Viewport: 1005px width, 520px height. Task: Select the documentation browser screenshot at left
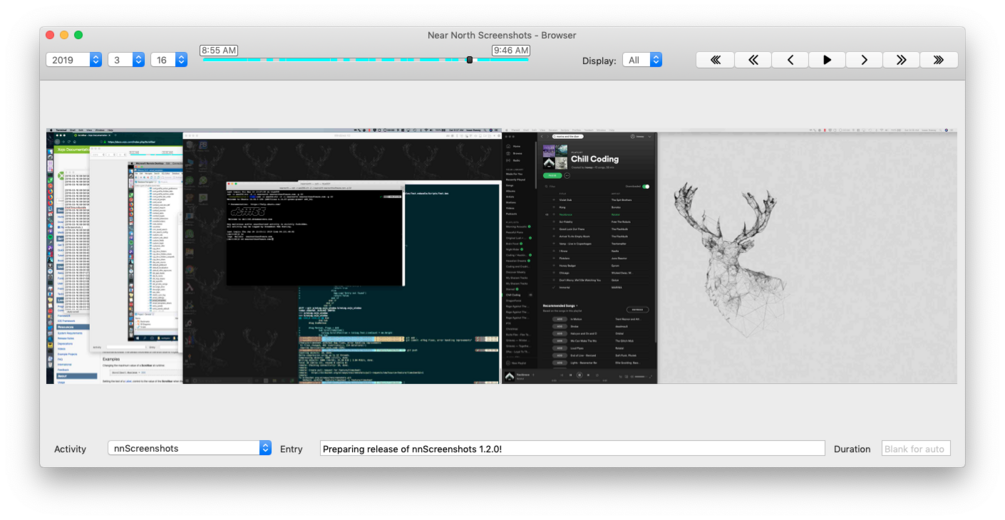(114, 256)
